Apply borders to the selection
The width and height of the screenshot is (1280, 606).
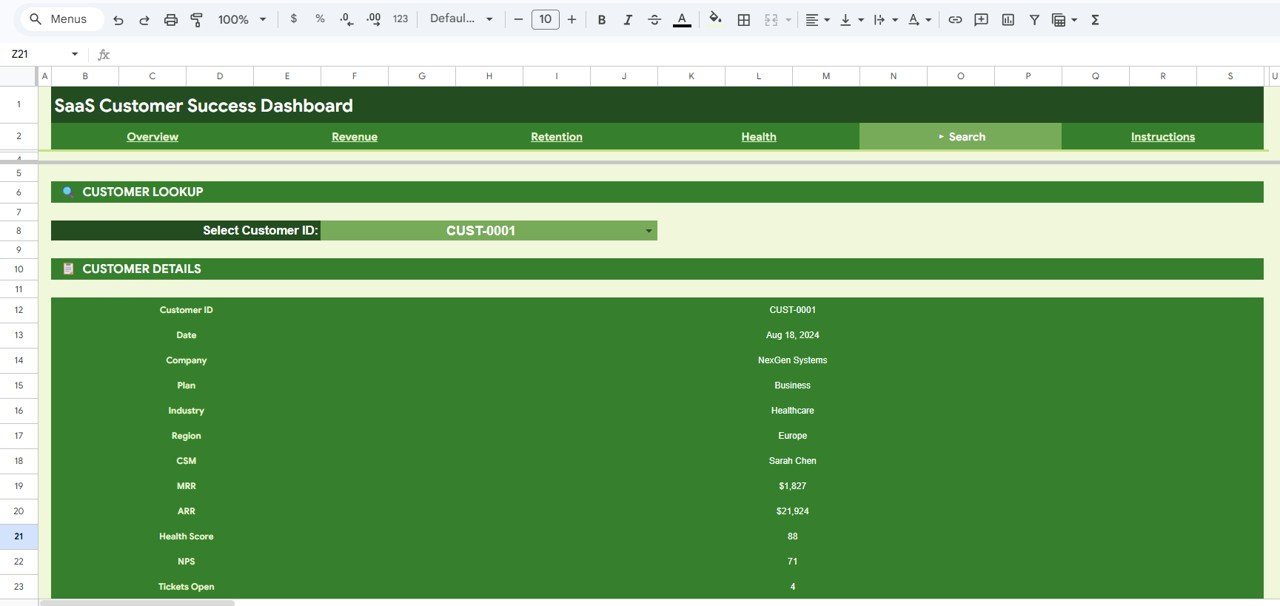(743, 19)
